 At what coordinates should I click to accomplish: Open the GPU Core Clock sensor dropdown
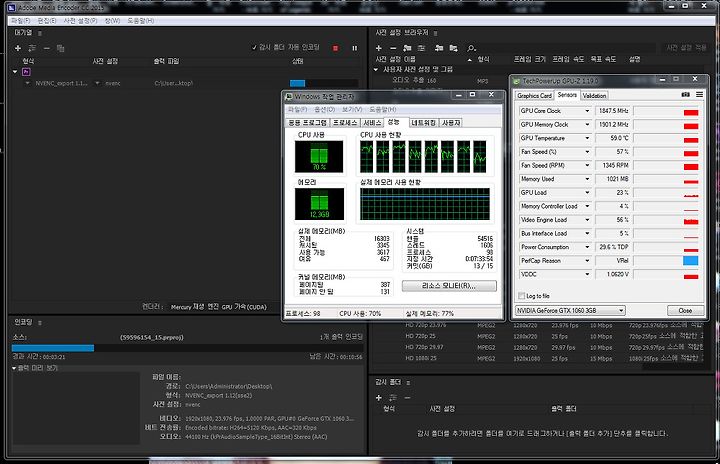pyautogui.click(x=587, y=111)
